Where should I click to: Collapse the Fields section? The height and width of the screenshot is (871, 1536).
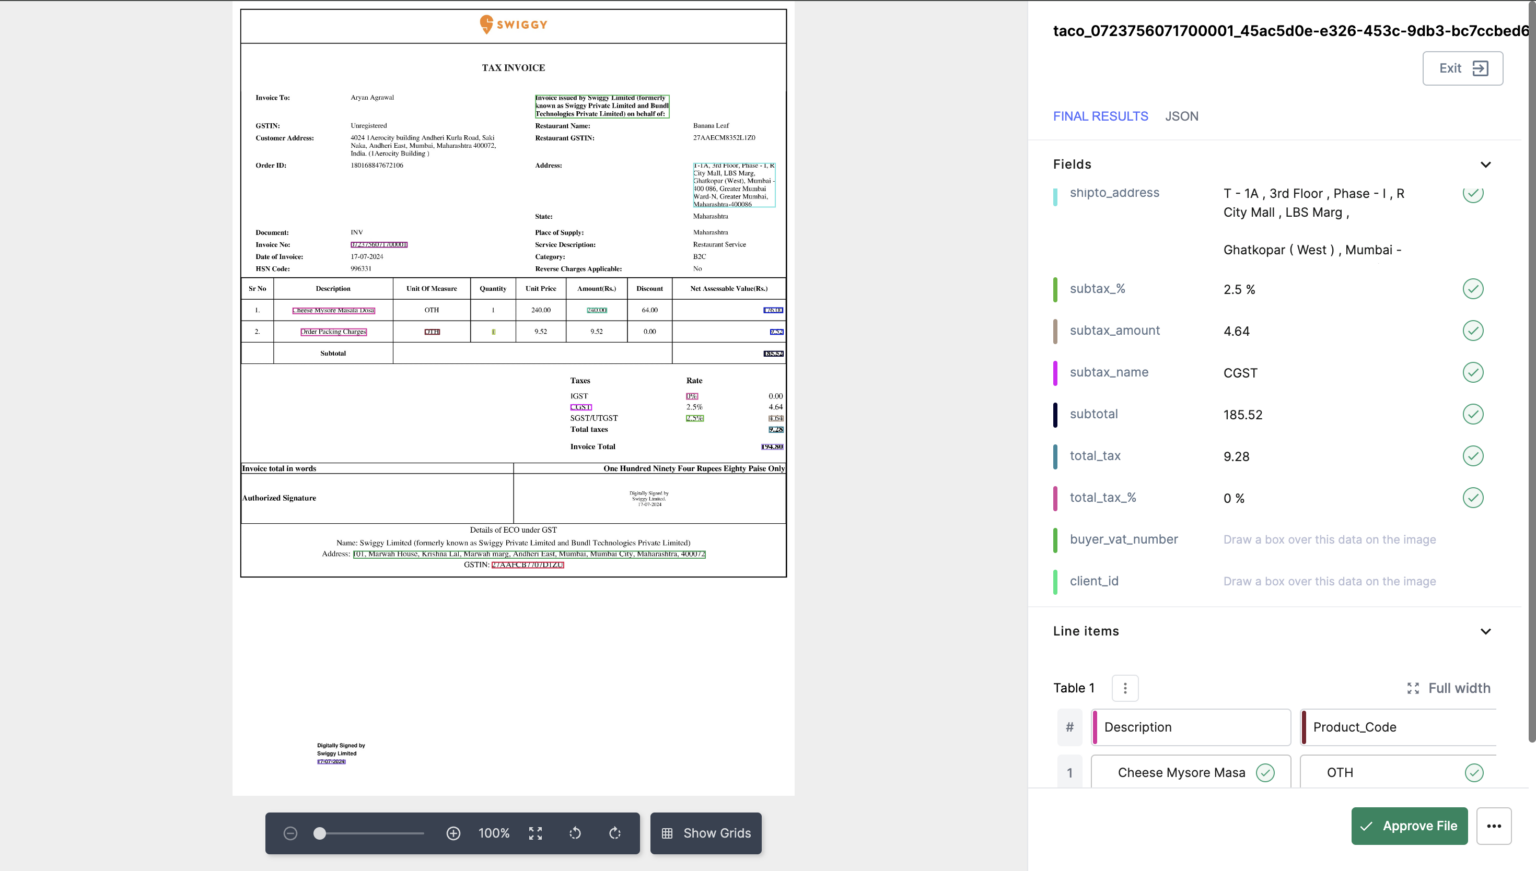(x=1485, y=164)
